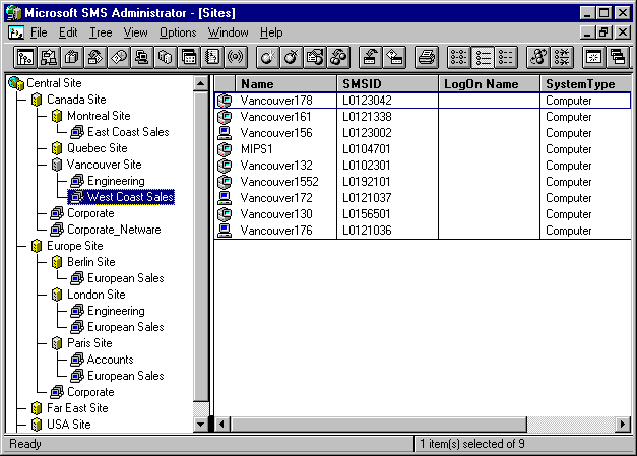This screenshot has height=456, width=637.
Task: Select Accounts under Paris Site
Action: click(x=110, y=359)
